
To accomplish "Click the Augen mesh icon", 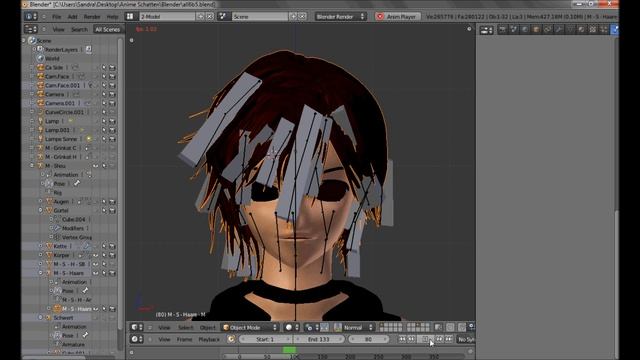I will coord(49,201).
